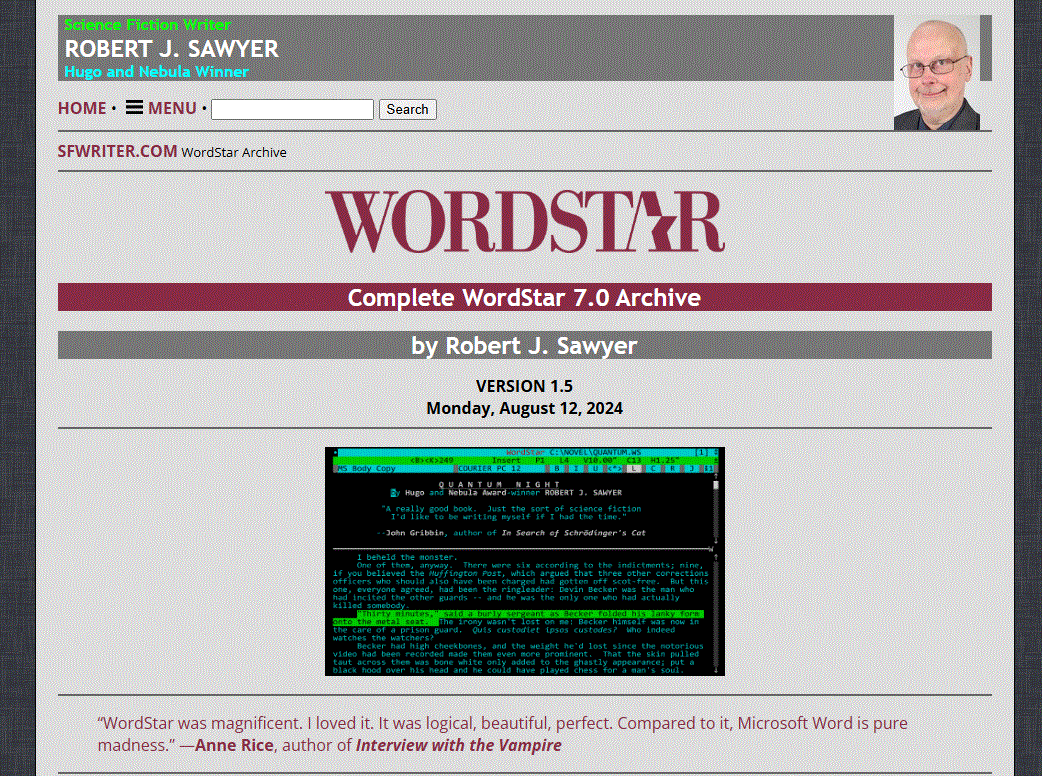Open the MENU text link
Image resolution: width=1042 pixels, height=776 pixels.
172,108
